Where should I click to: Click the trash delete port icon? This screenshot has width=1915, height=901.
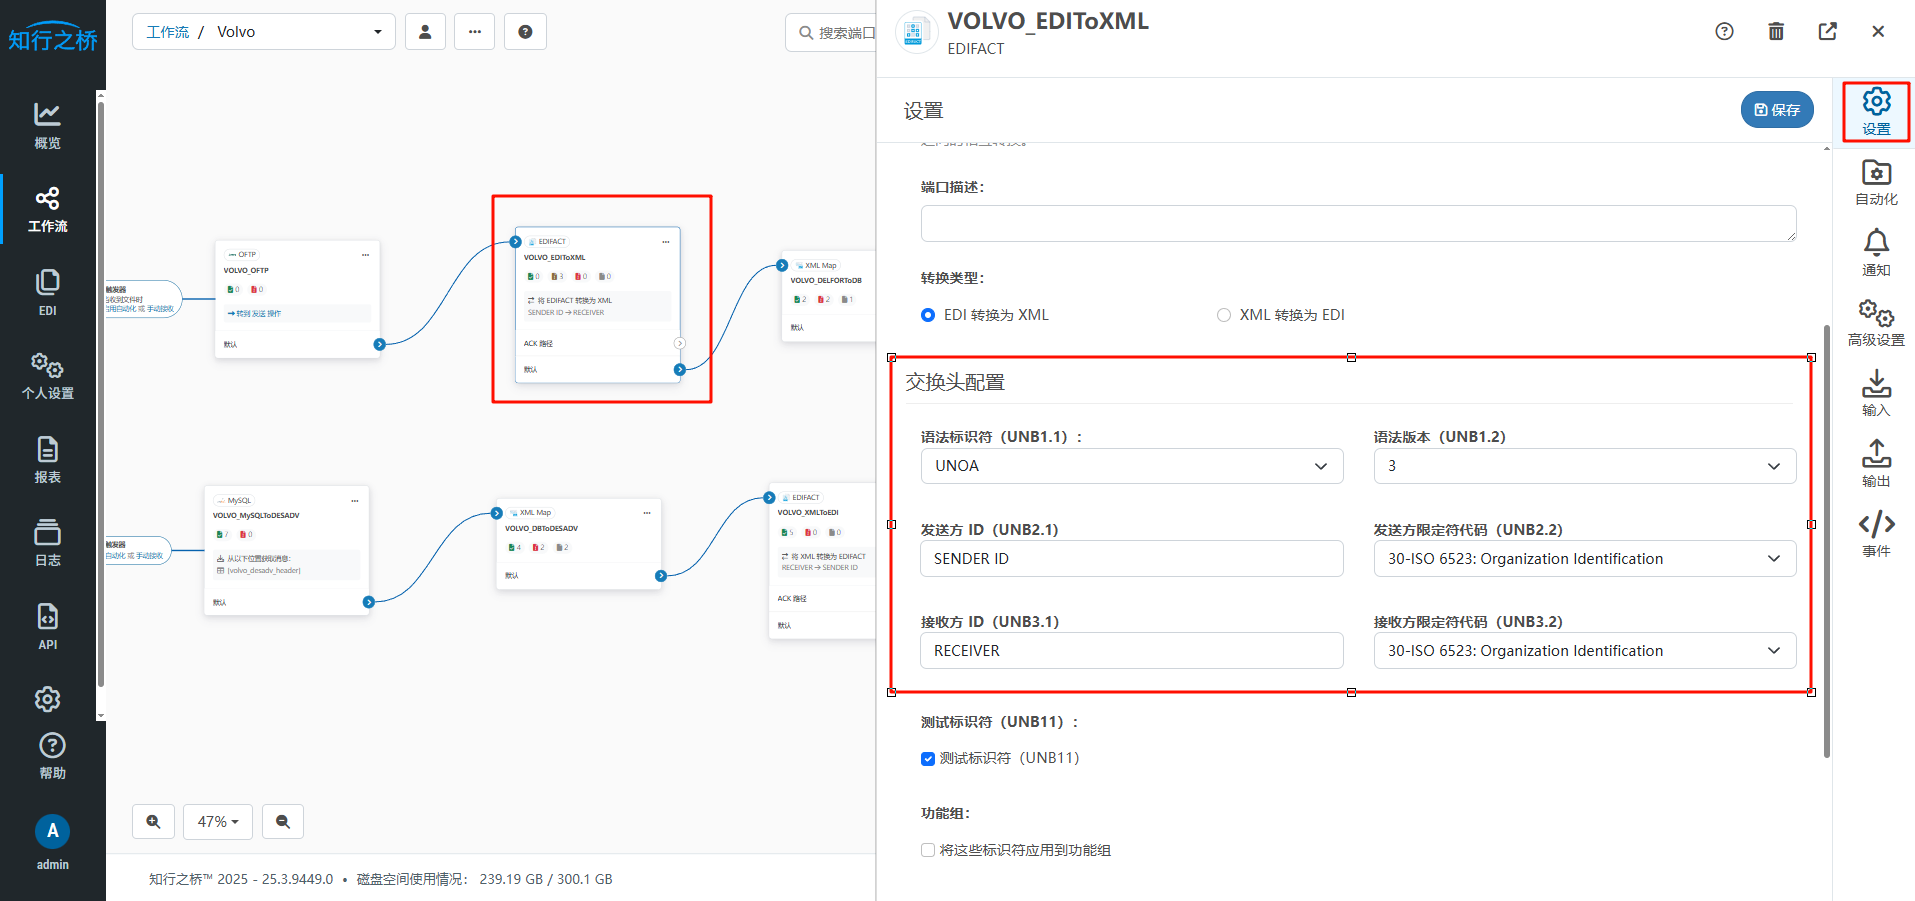1776,31
